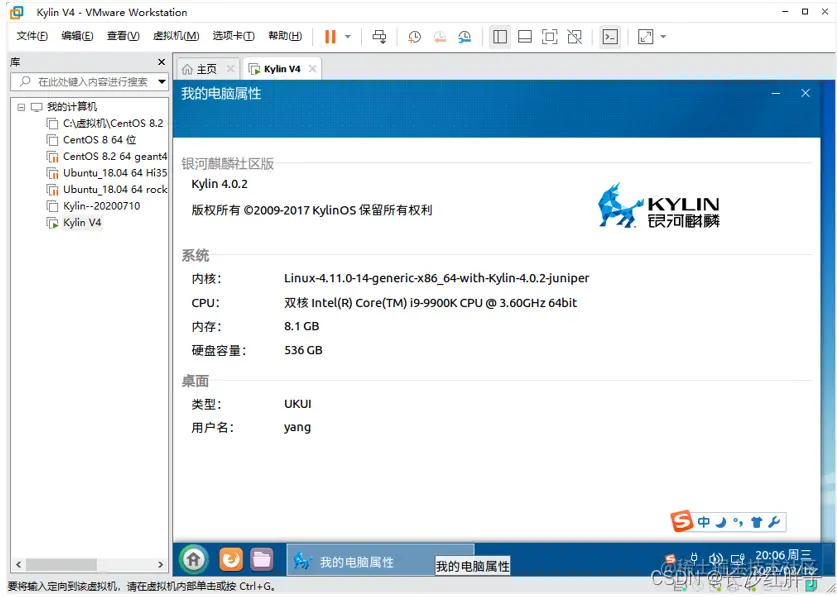Open the 虚拟机(M) menu

176,36
